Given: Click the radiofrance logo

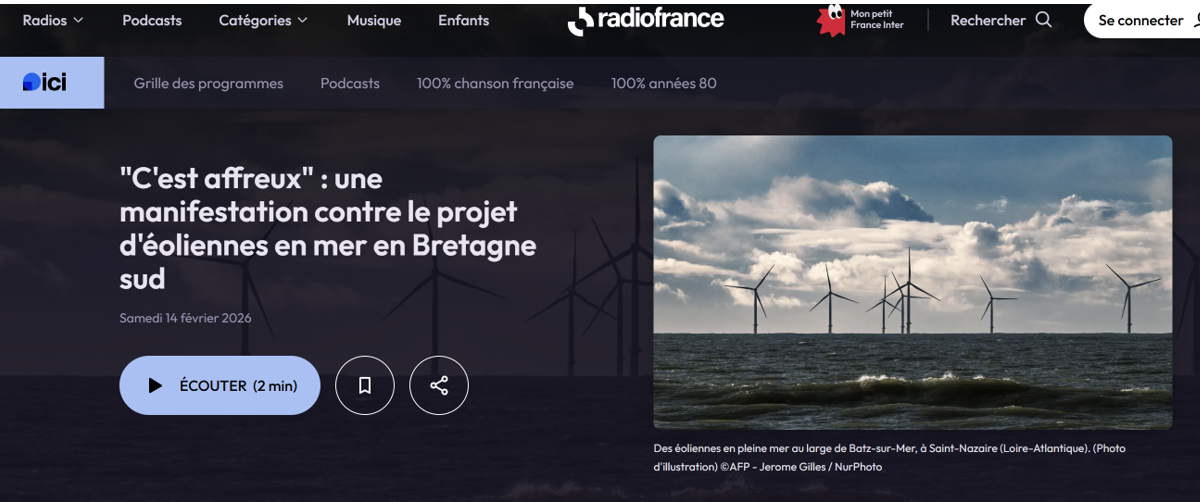Looking at the screenshot, I should coord(646,19).
